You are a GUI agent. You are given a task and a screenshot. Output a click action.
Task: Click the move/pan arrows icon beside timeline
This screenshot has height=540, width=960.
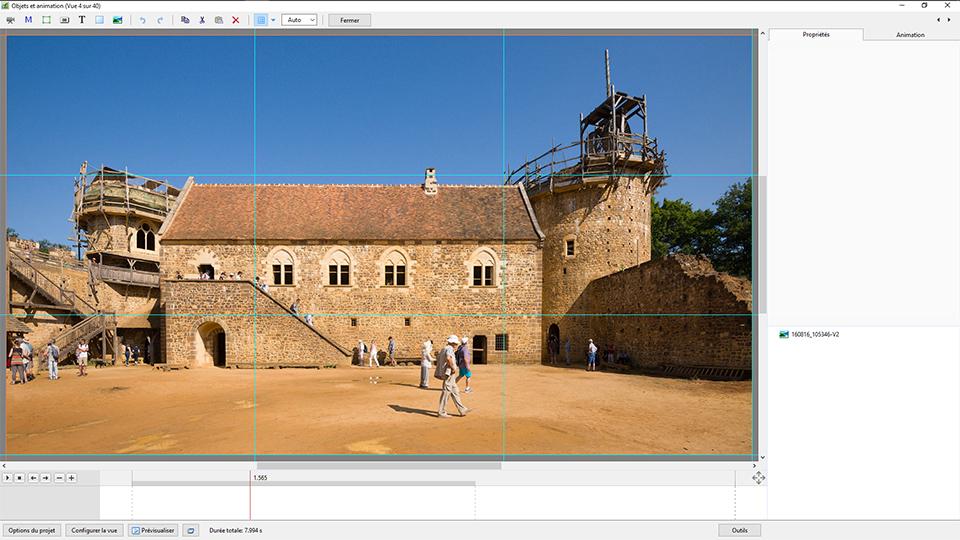pos(759,478)
